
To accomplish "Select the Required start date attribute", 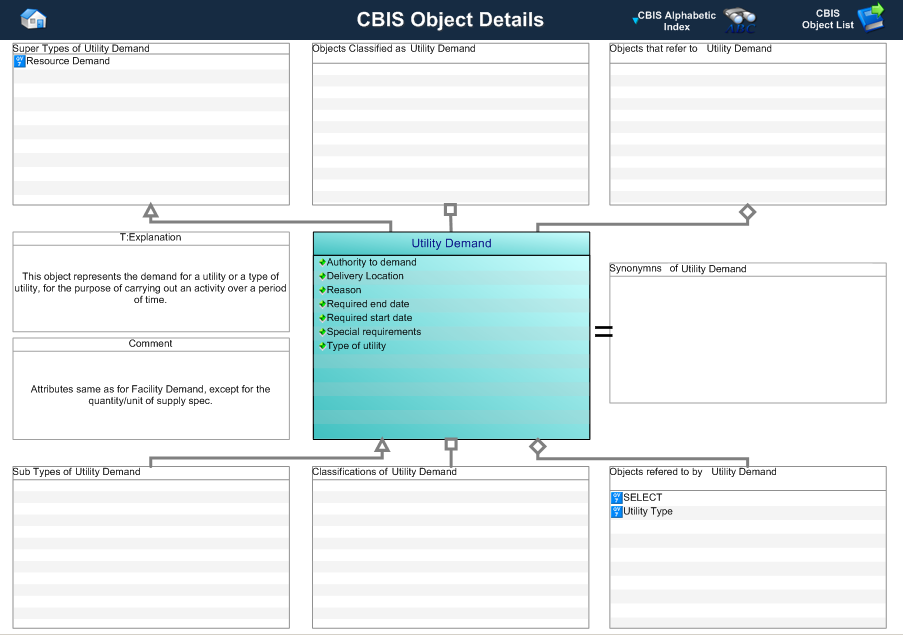I will pyautogui.click(x=369, y=318).
